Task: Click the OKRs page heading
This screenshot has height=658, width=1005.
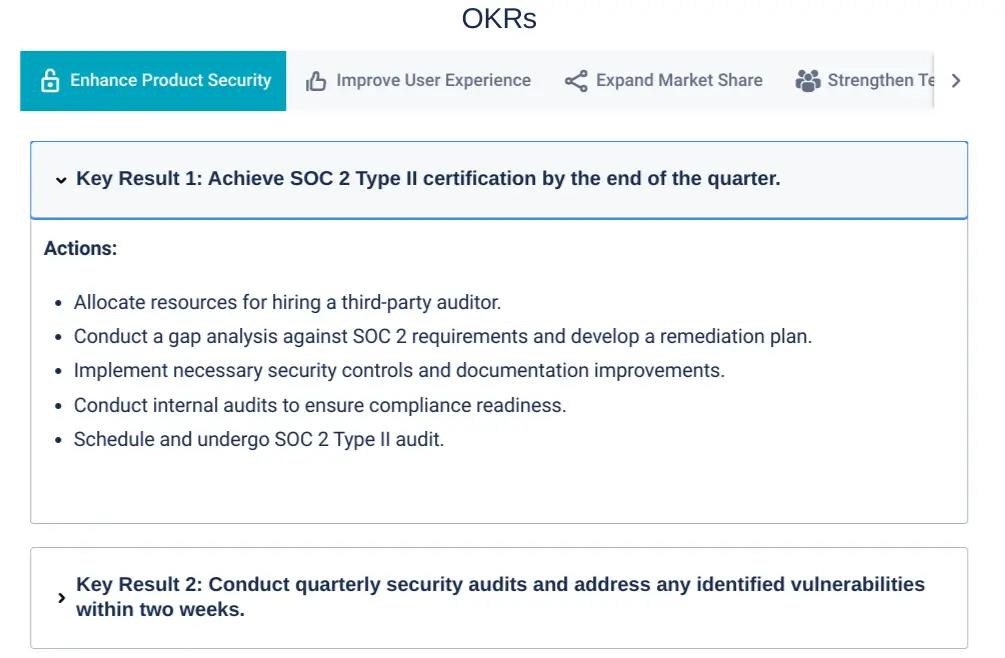Action: point(499,19)
